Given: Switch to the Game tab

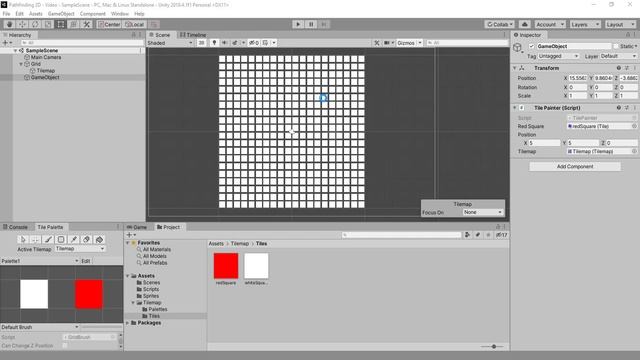Looking at the screenshot, I should [137, 227].
